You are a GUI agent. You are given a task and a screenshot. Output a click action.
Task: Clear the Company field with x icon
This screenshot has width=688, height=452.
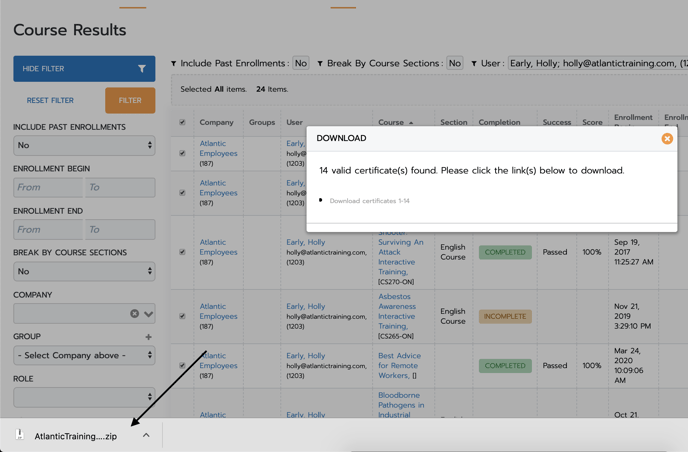135,314
